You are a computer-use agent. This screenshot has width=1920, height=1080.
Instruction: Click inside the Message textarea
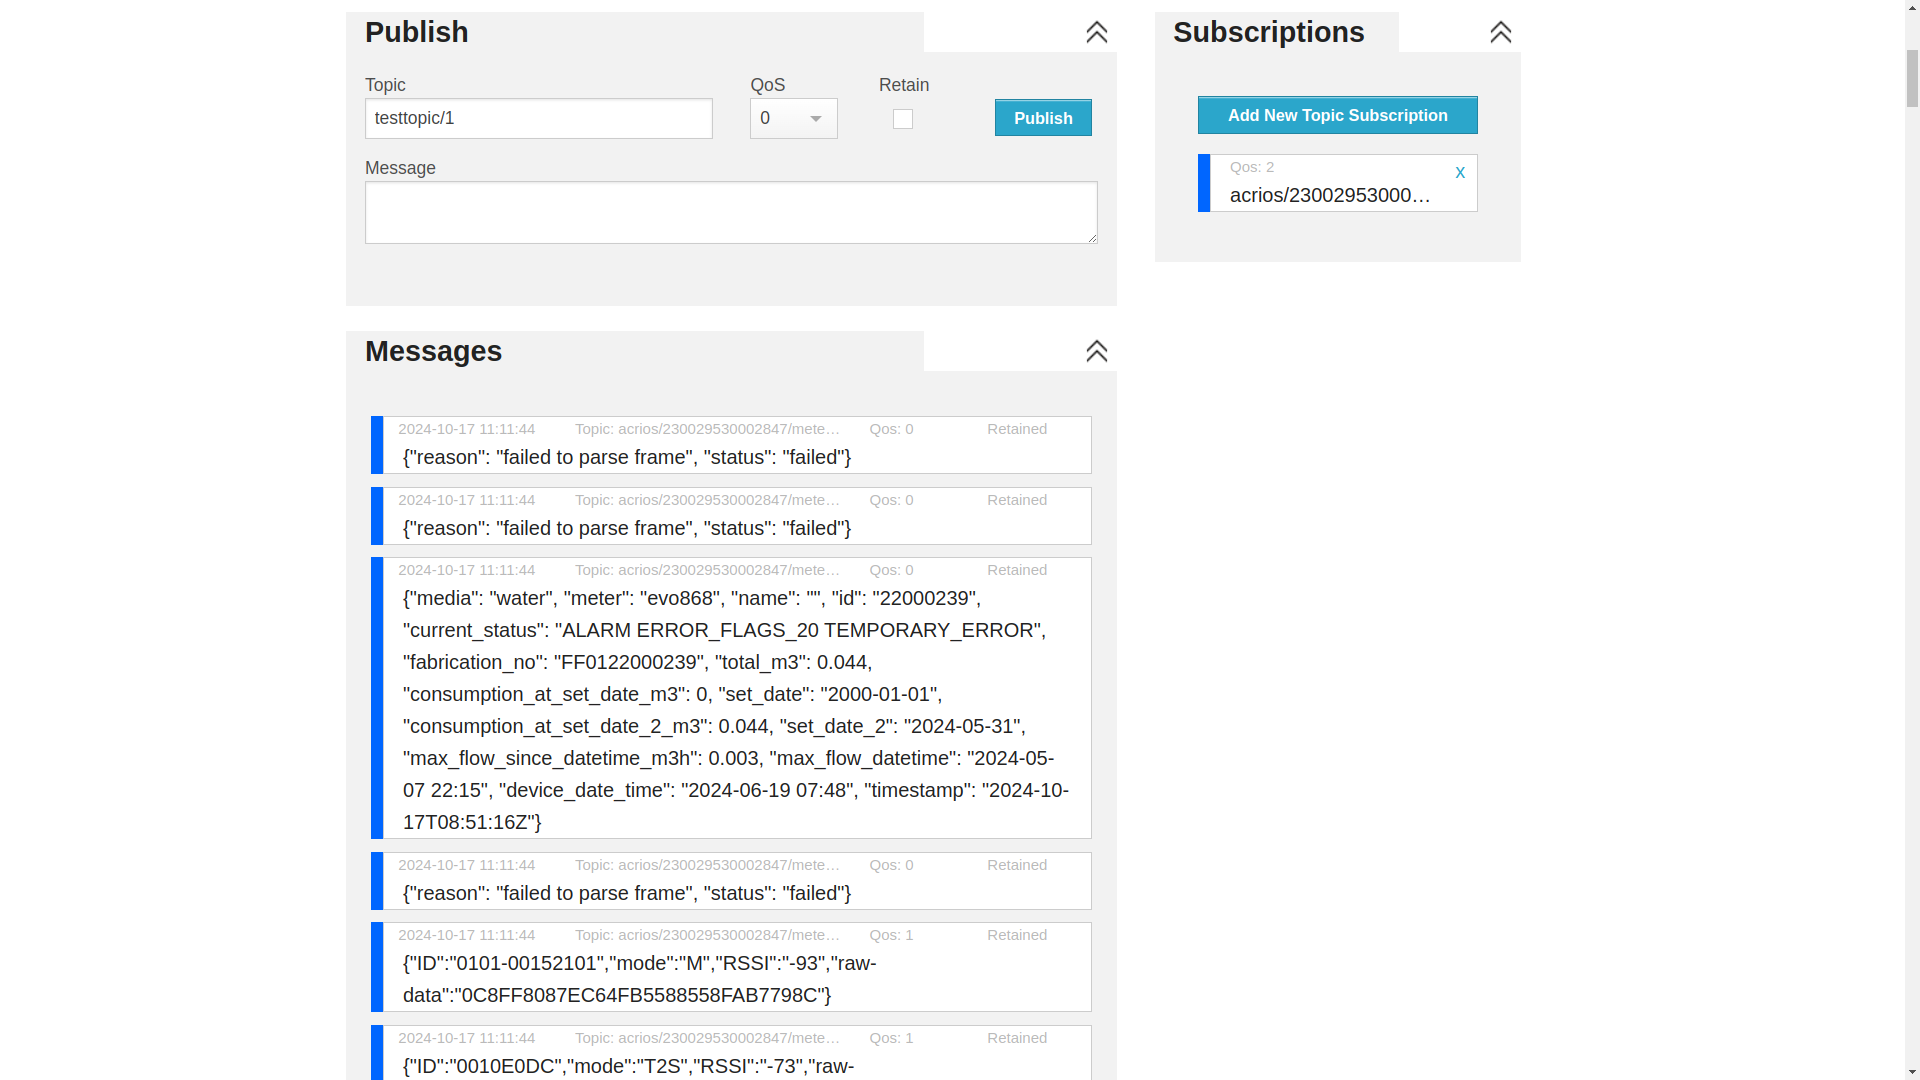tap(730, 212)
